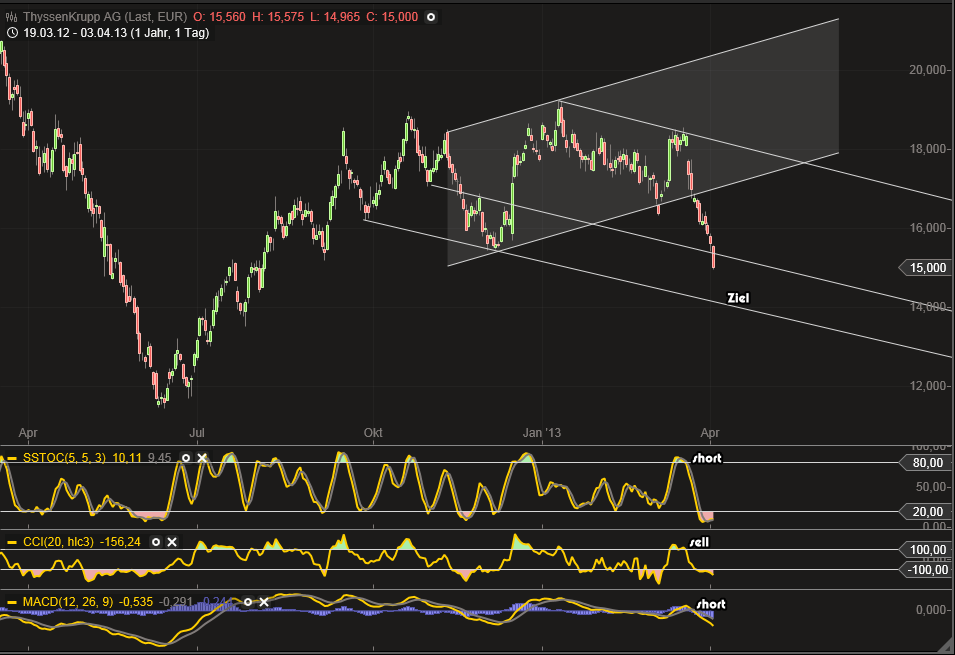955x655 pixels.
Task: Click the 12,000 price axis label
Action: point(928,386)
